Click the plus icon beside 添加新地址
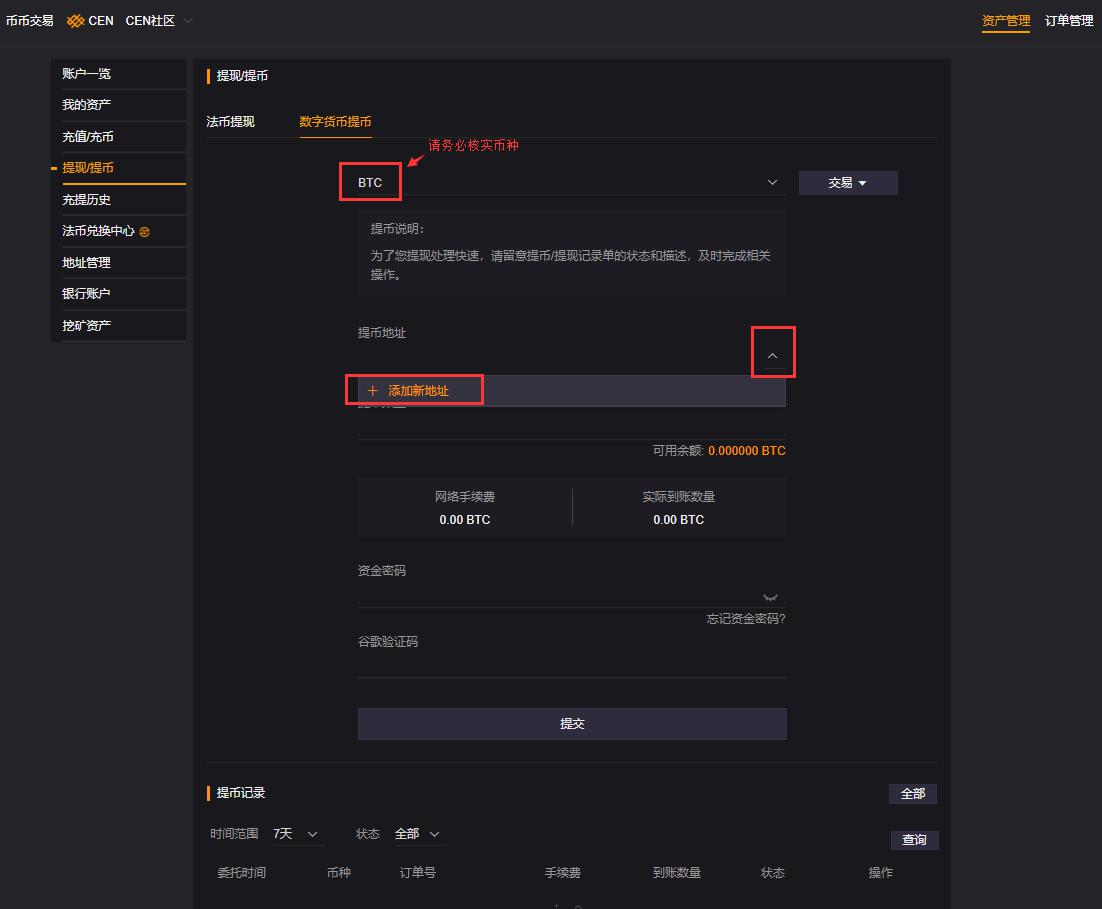This screenshot has height=909, width=1102. tap(372, 391)
